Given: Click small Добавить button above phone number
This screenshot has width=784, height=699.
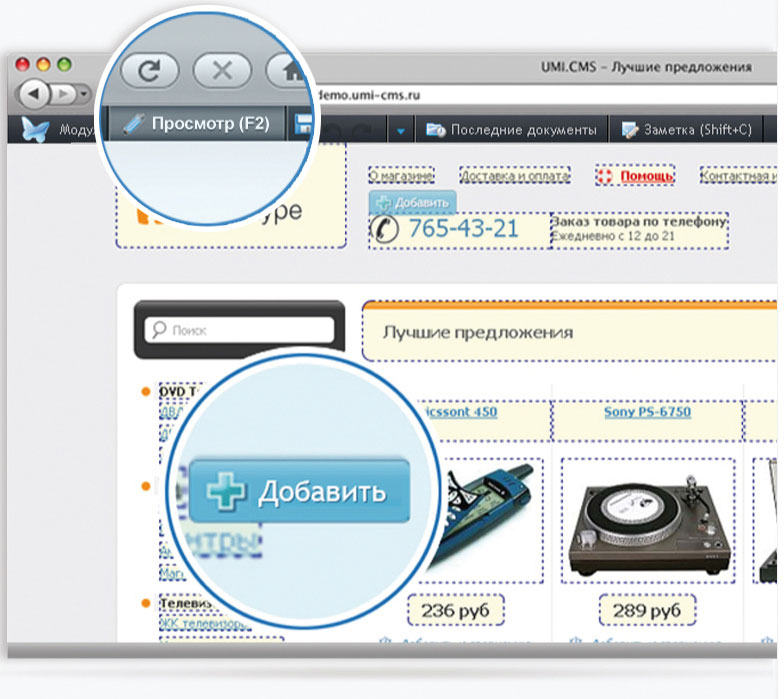Looking at the screenshot, I should coord(412,201).
